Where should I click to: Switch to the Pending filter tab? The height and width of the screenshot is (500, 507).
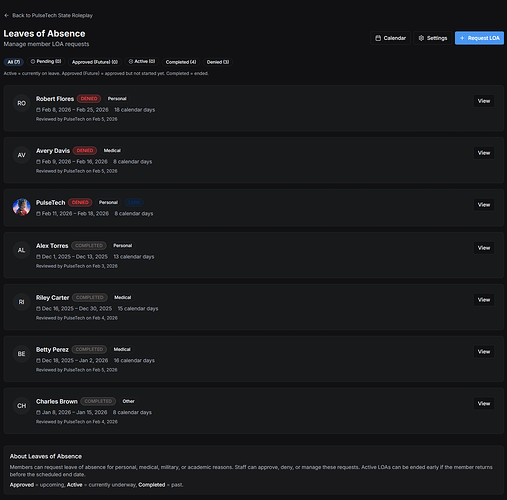click(x=46, y=62)
